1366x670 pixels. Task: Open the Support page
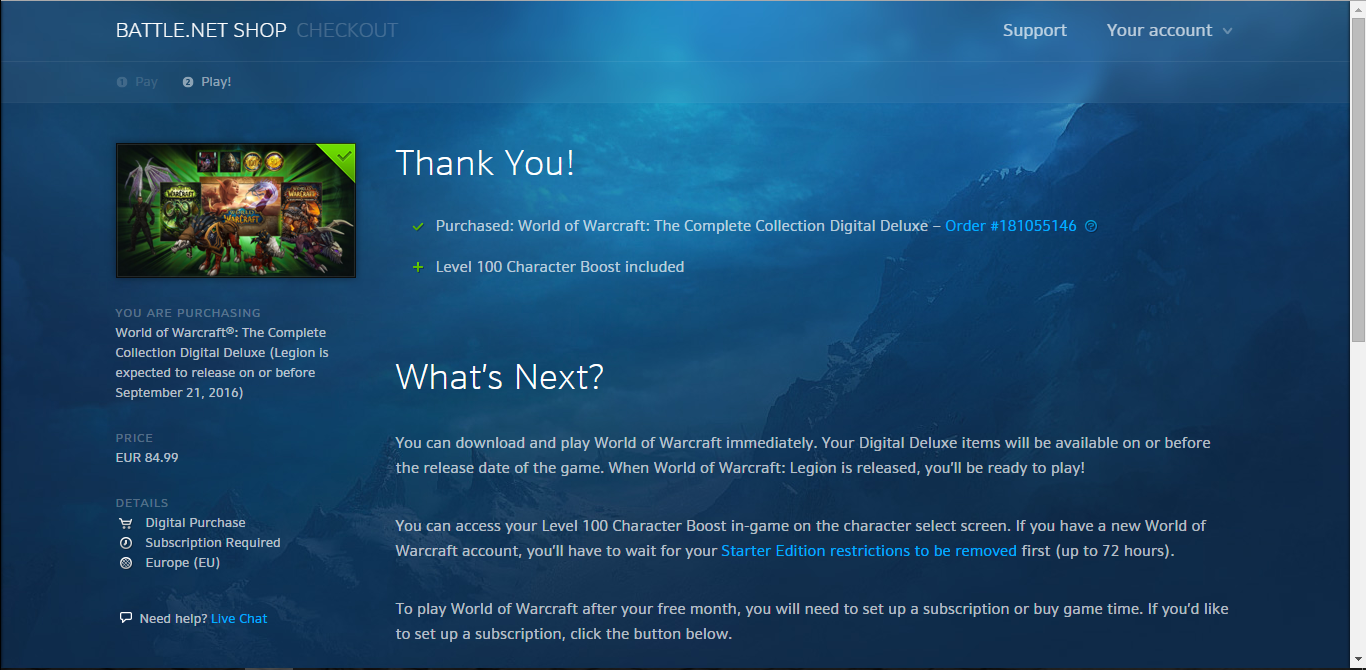pos(1034,30)
